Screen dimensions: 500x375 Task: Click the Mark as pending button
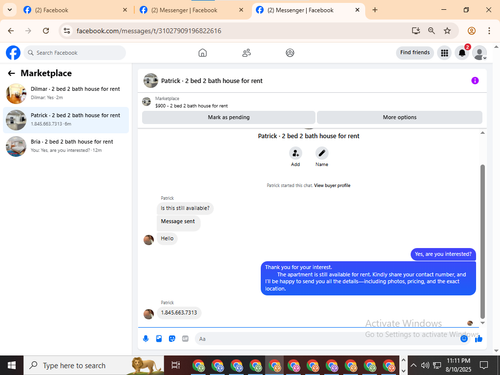[x=229, y=117]
